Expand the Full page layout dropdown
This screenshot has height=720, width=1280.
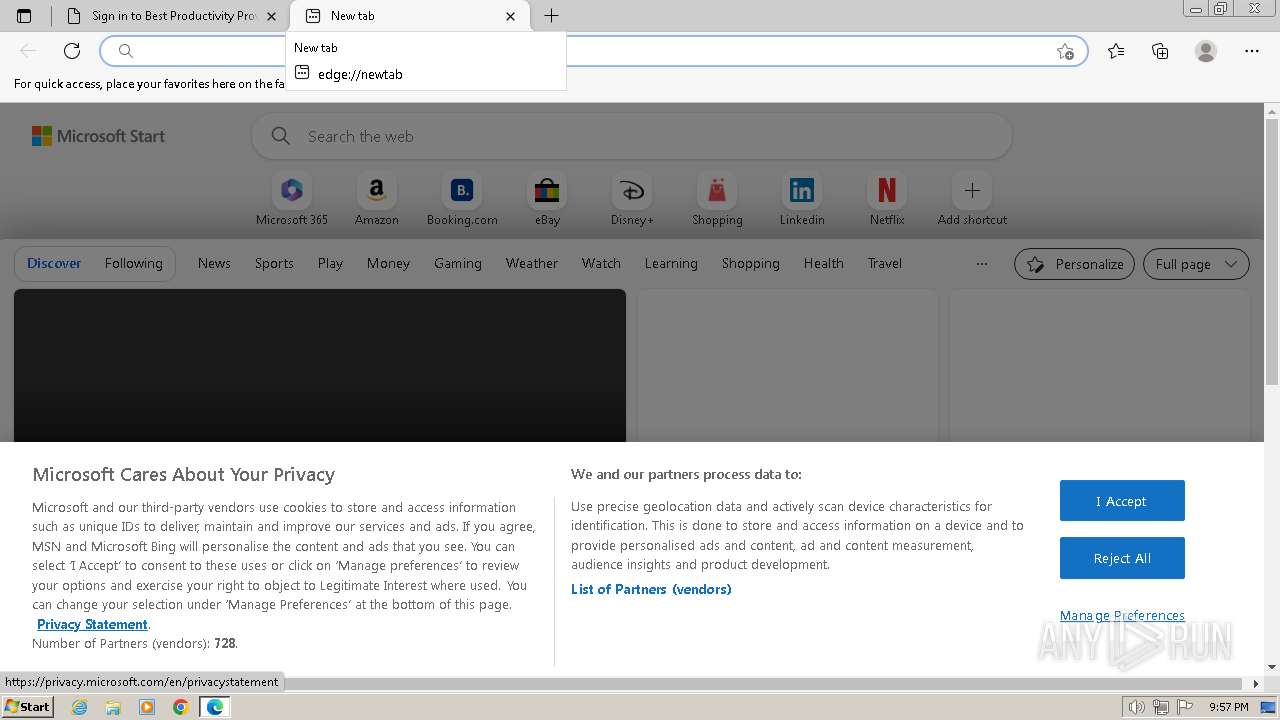tap(1196, 264)
